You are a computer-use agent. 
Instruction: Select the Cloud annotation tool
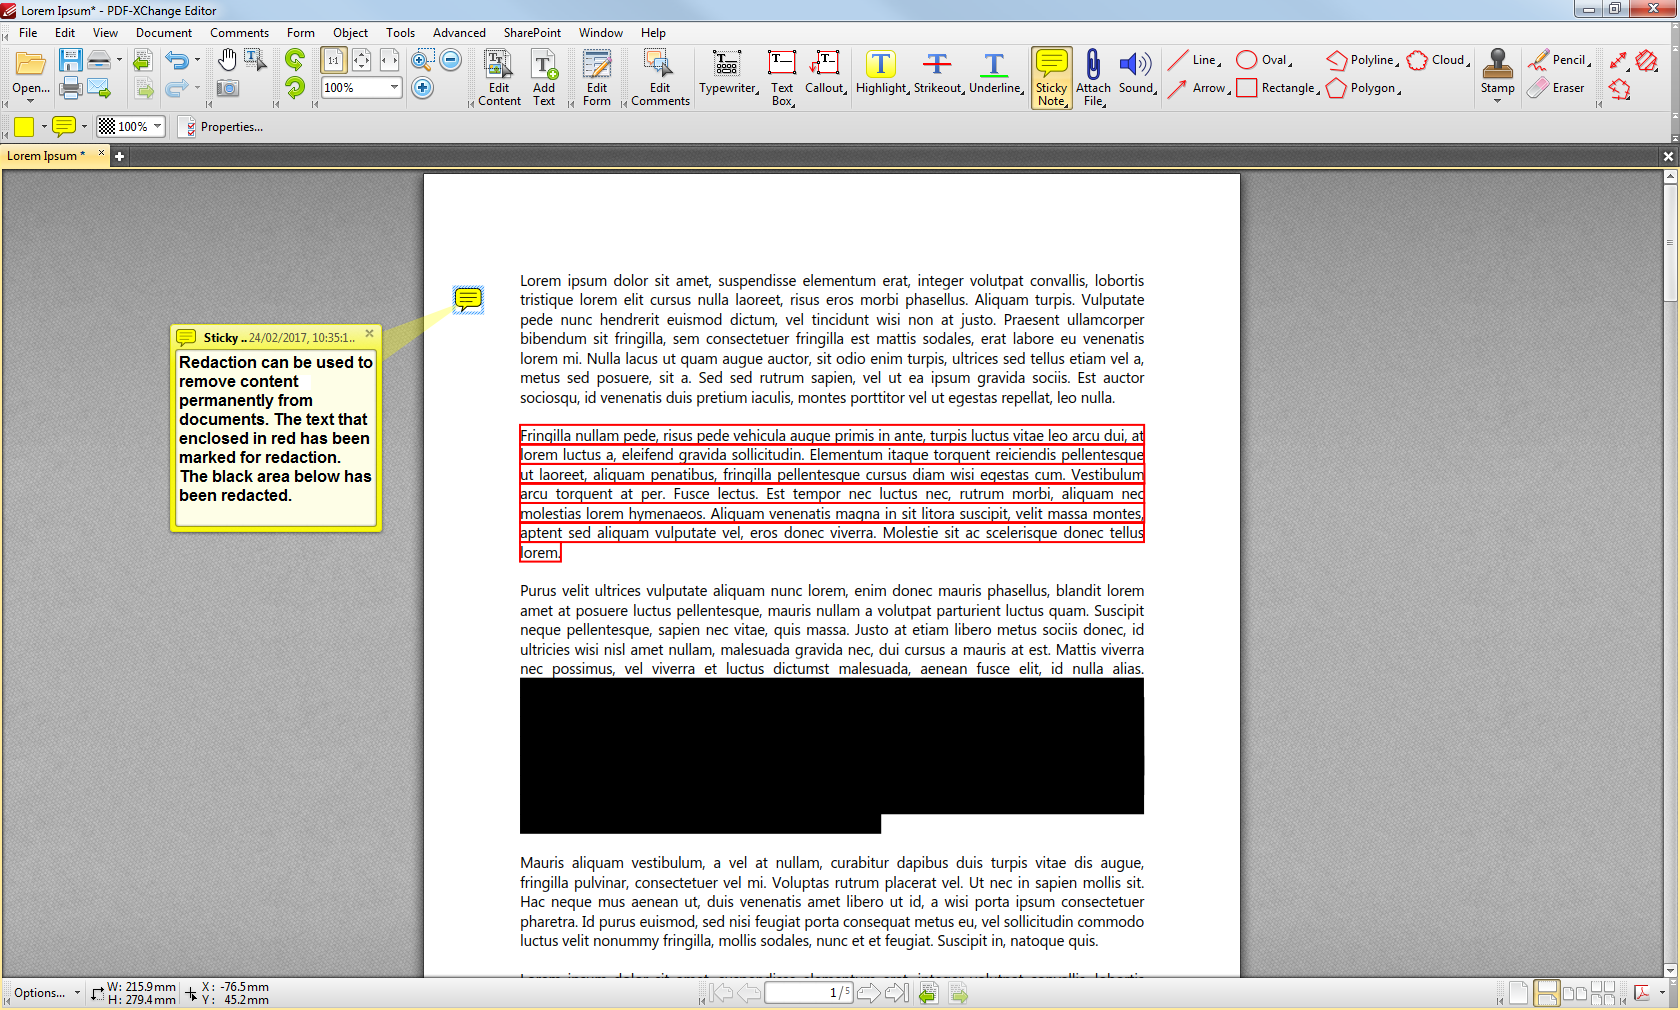1439,60
